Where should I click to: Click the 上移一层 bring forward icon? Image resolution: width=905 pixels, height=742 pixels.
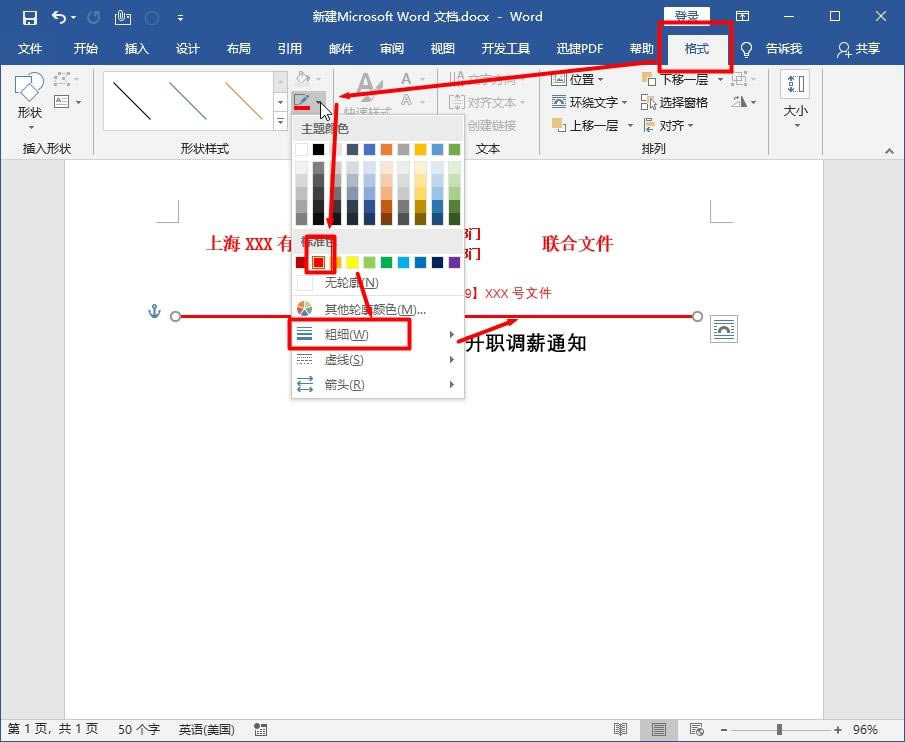[x=558, y=125]
